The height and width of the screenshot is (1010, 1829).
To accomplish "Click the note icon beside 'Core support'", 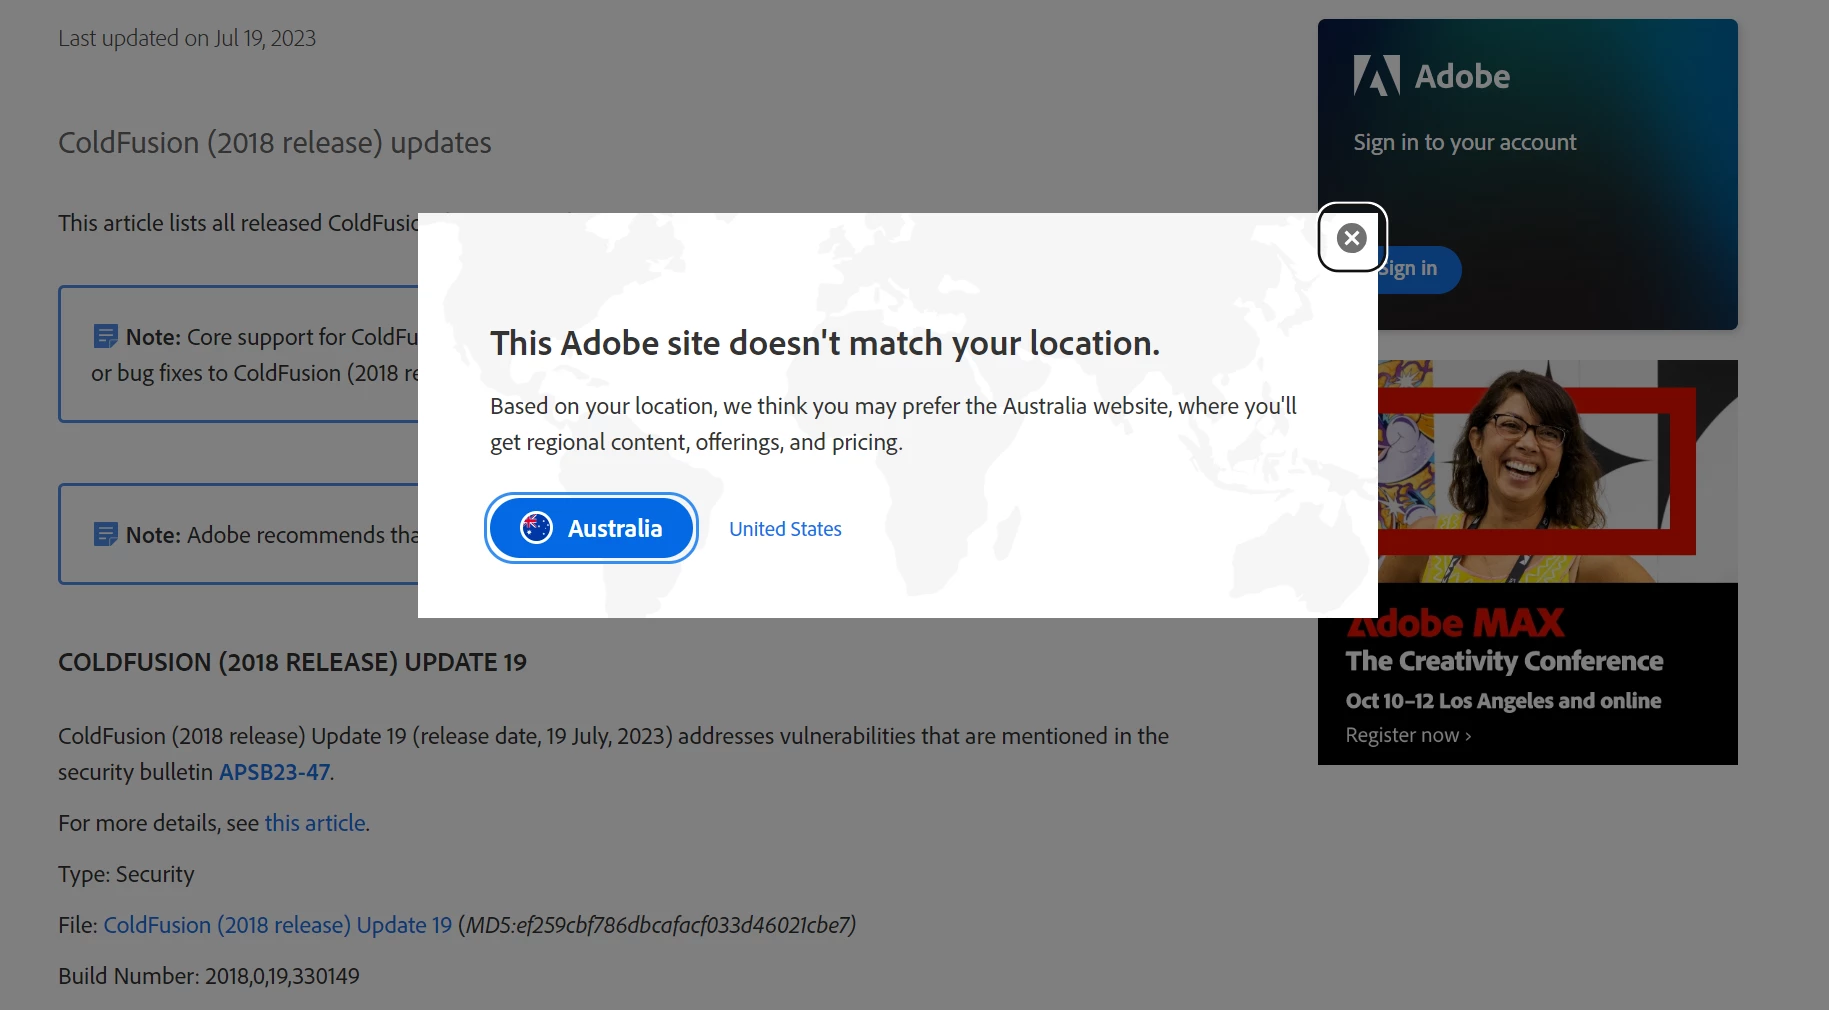I will [x=105, y=337].
